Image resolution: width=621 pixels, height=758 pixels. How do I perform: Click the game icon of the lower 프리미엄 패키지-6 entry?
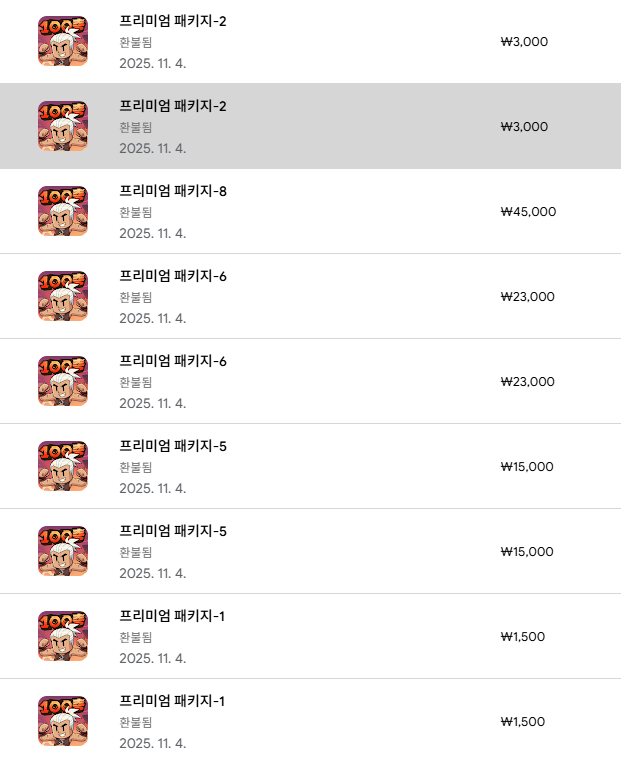click(x=63, y=381)
